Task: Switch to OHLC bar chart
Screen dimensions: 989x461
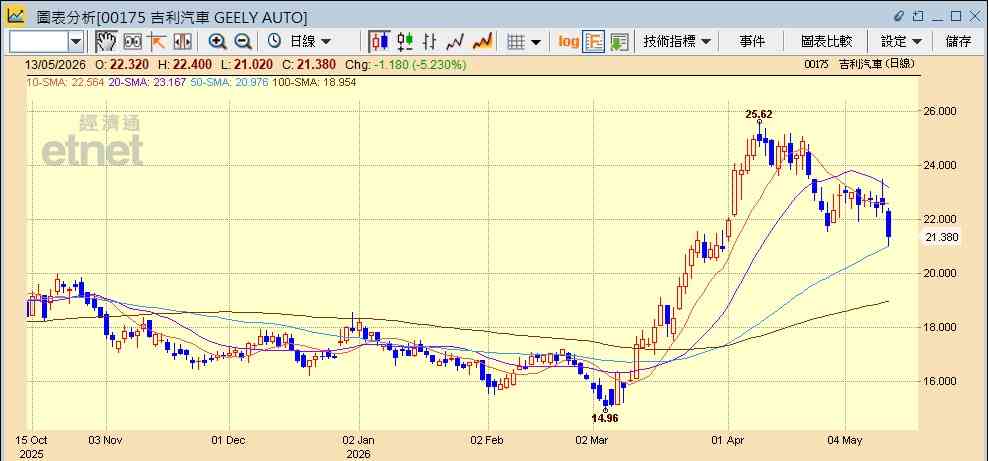Action: pos(430,42)
